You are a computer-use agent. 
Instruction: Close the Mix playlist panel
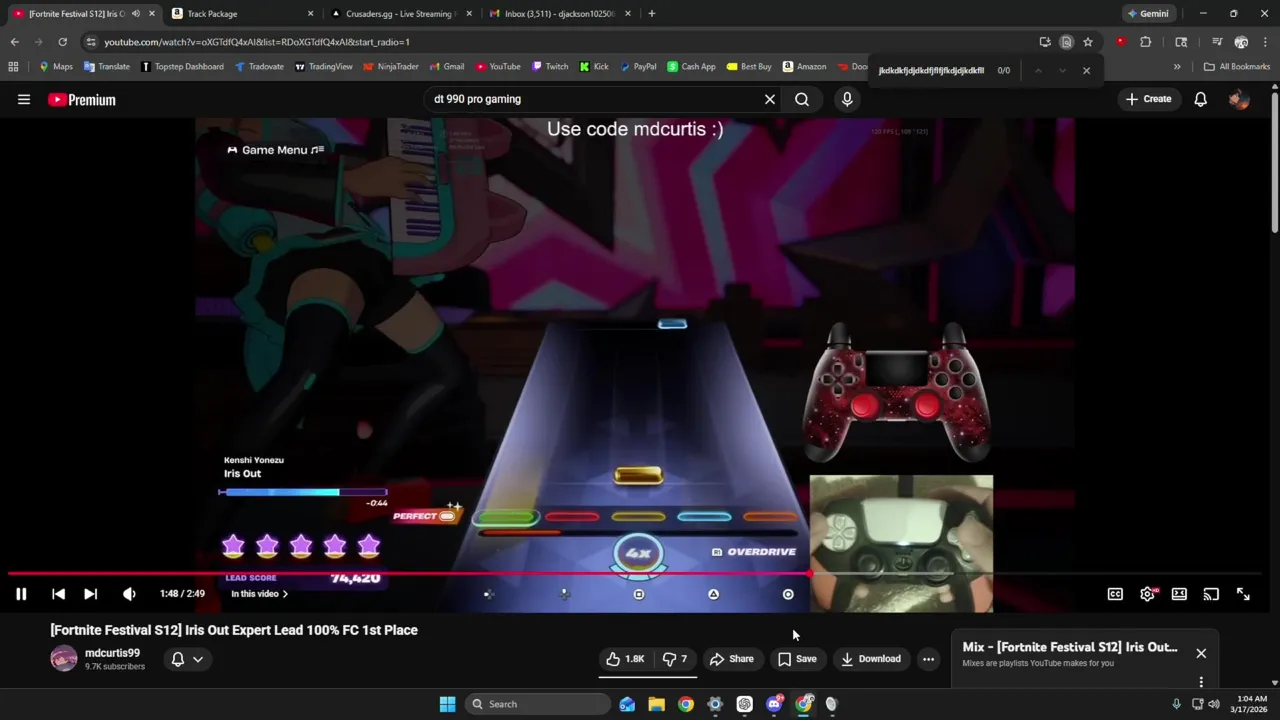(x=1201, y=653)
